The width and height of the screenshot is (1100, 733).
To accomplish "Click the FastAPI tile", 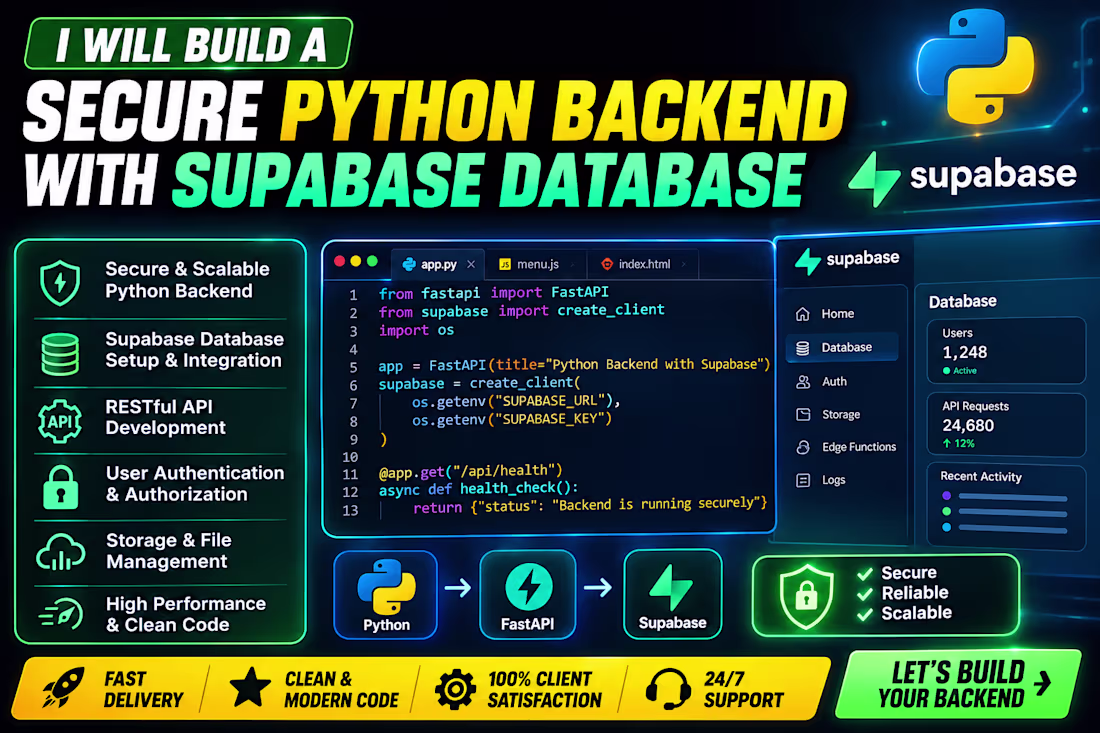I will click(x=528, y=595).
